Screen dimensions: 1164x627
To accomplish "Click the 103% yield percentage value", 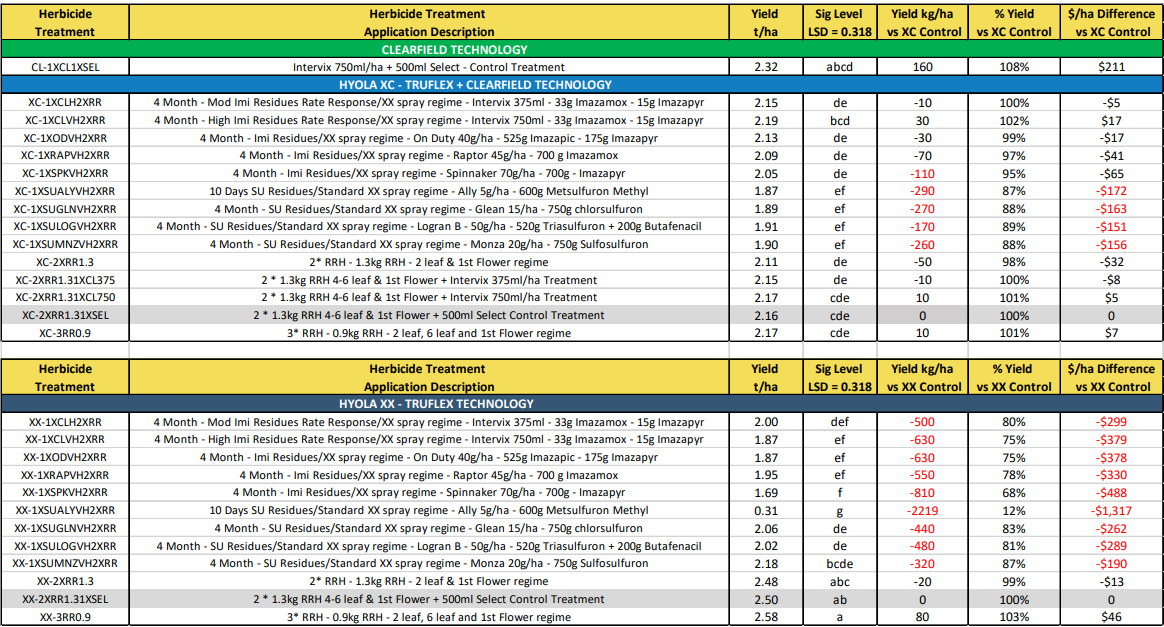I will coord(1014,617).
